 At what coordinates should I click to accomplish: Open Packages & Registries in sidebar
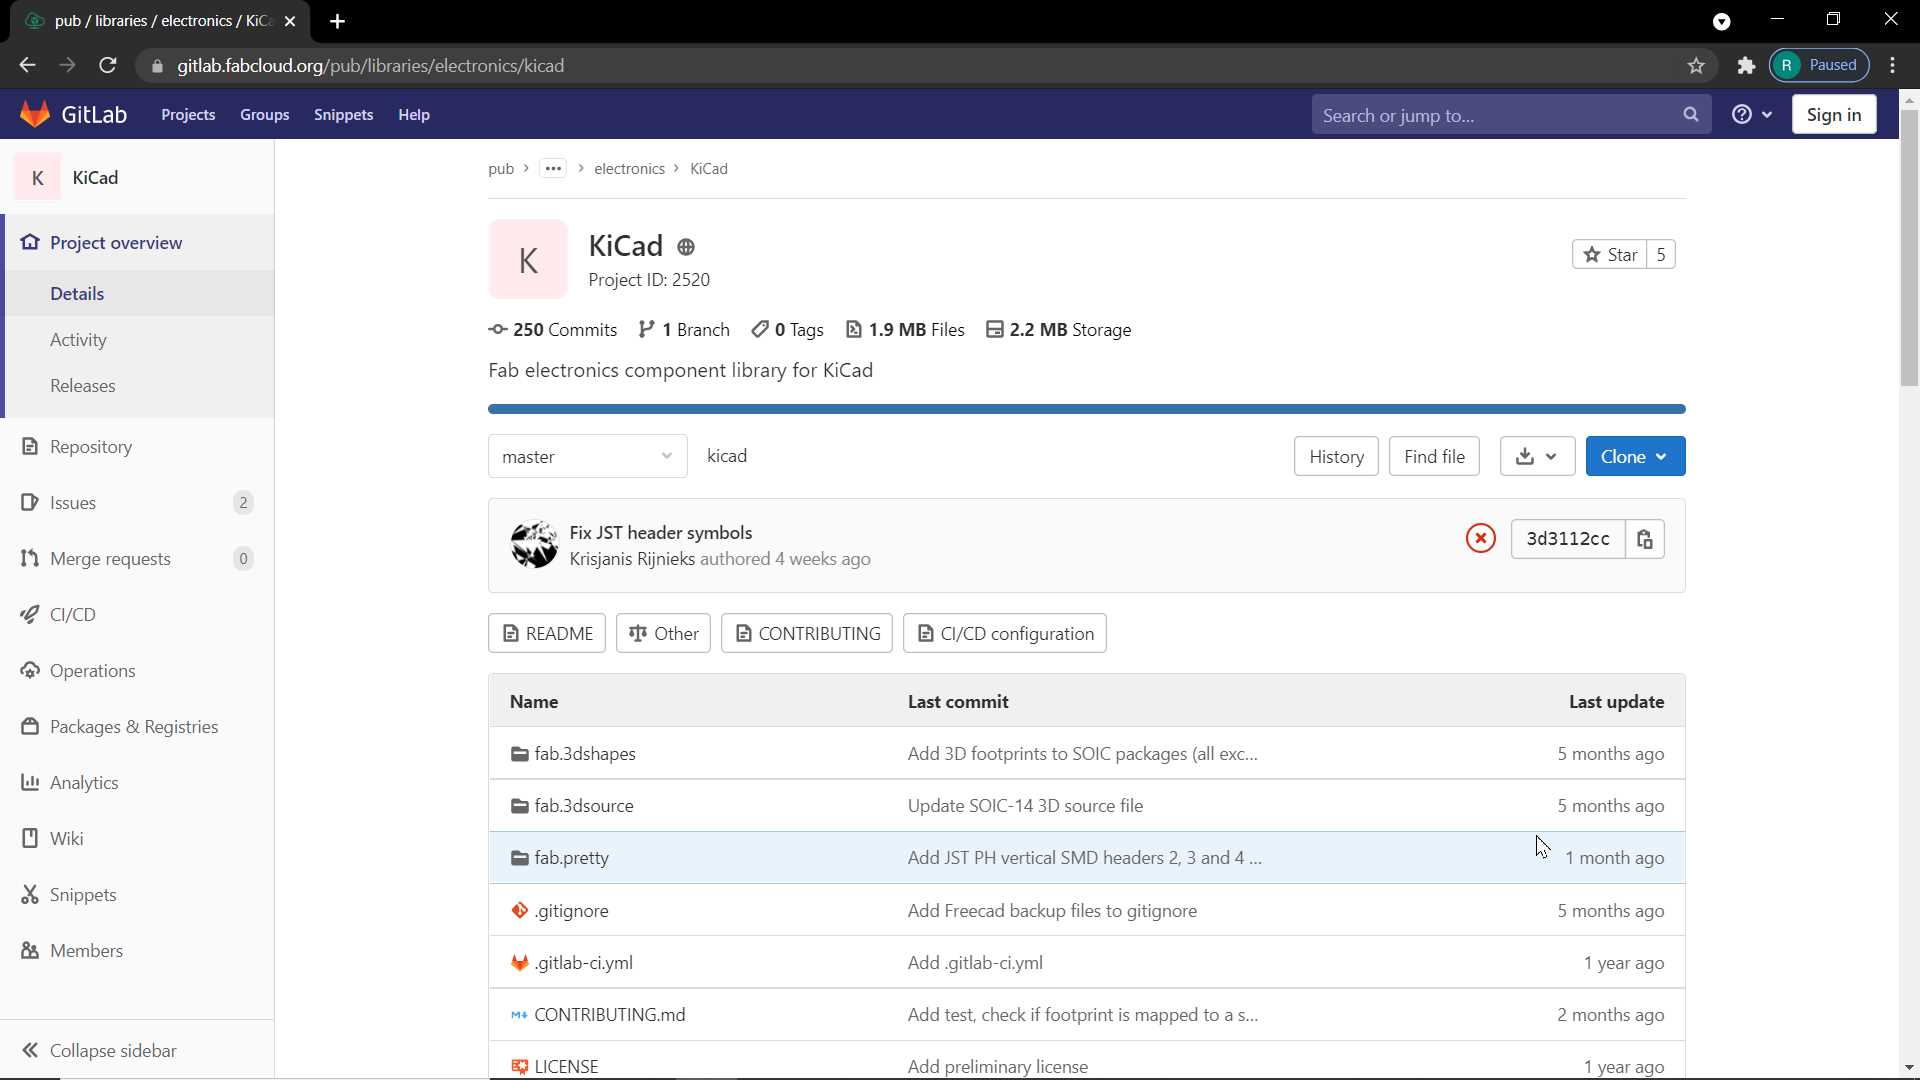pyautogui.click(x=137, y=727)
